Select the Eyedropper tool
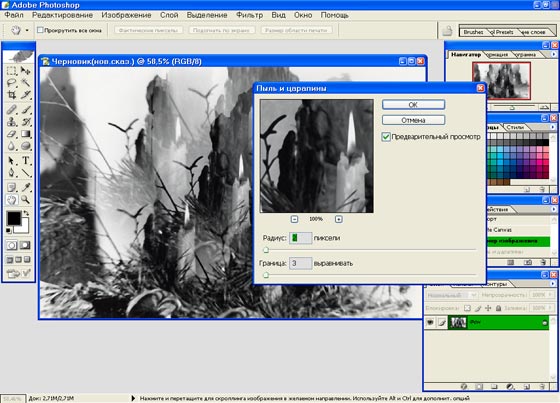 (25, 187)
